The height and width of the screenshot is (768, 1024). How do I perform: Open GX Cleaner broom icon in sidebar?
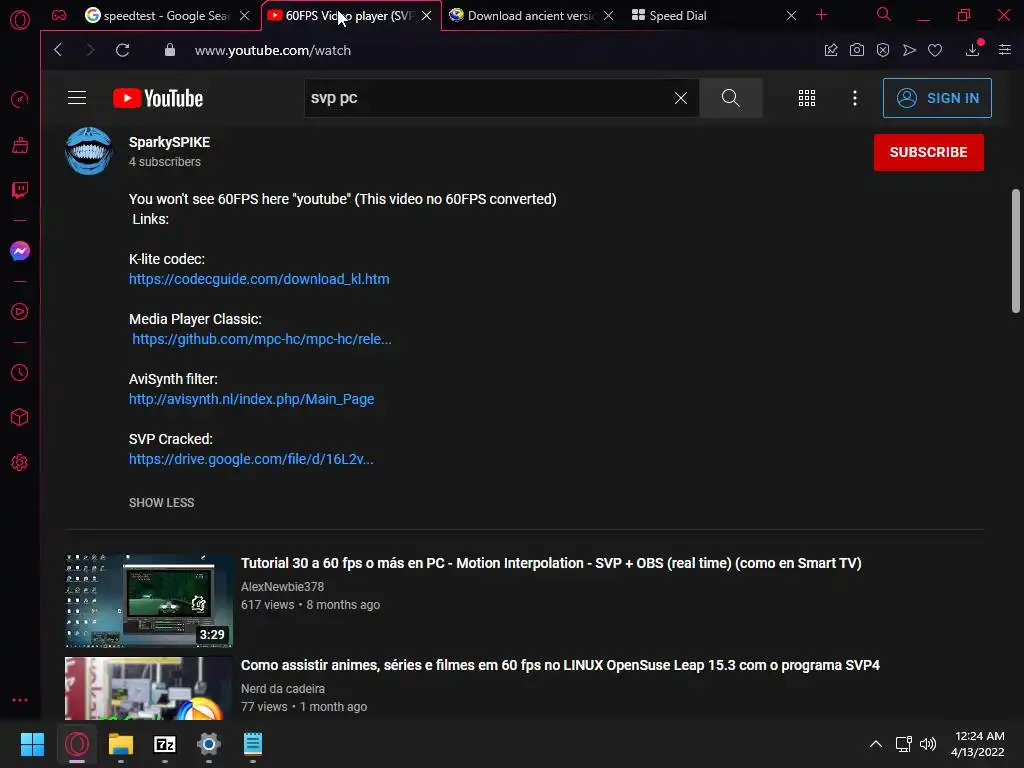tap(20, 145)
